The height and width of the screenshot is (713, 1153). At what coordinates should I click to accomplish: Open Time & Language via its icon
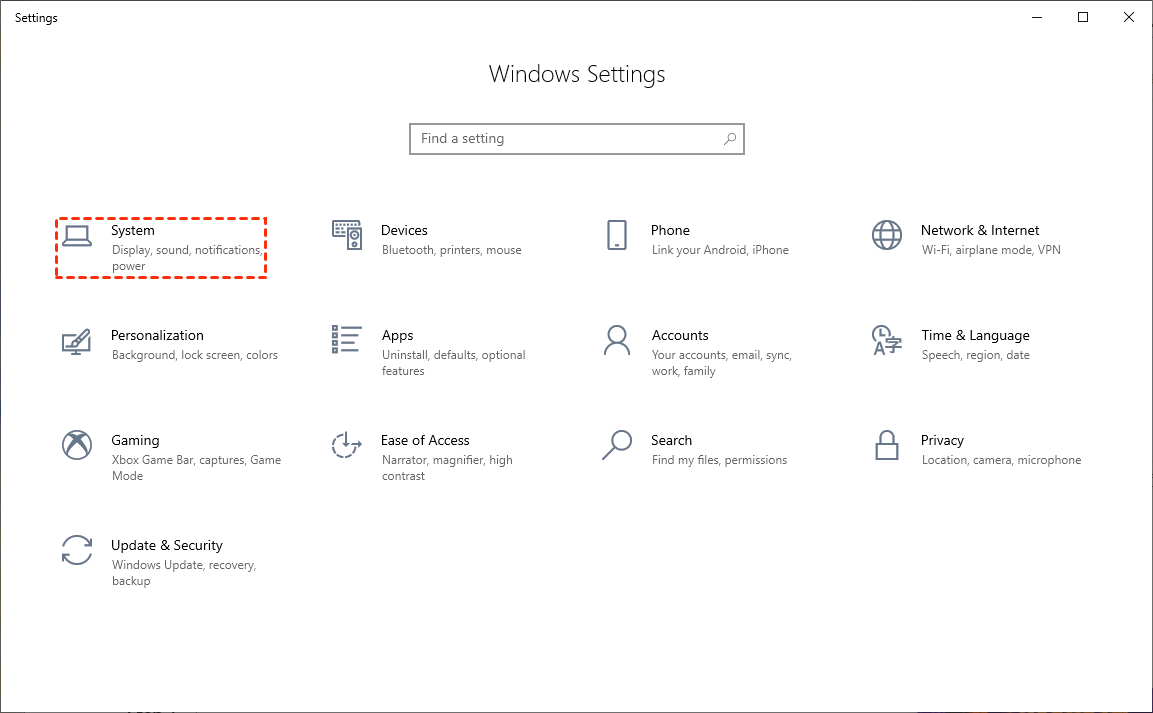point(887,340)
